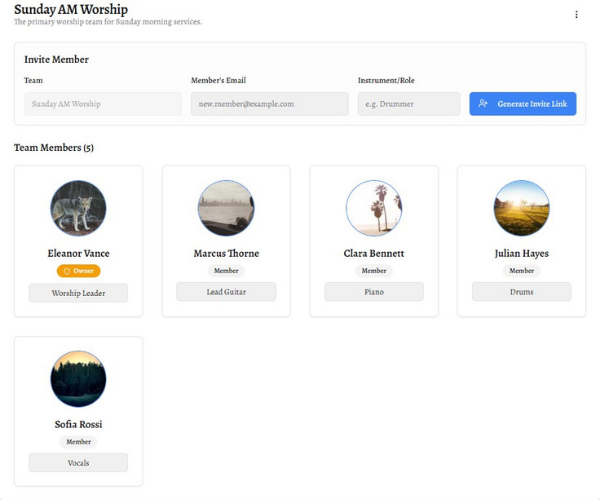This screenshot has height=500, width=600.
Task: Select the Worship Leader role tag
Action: 78,293
